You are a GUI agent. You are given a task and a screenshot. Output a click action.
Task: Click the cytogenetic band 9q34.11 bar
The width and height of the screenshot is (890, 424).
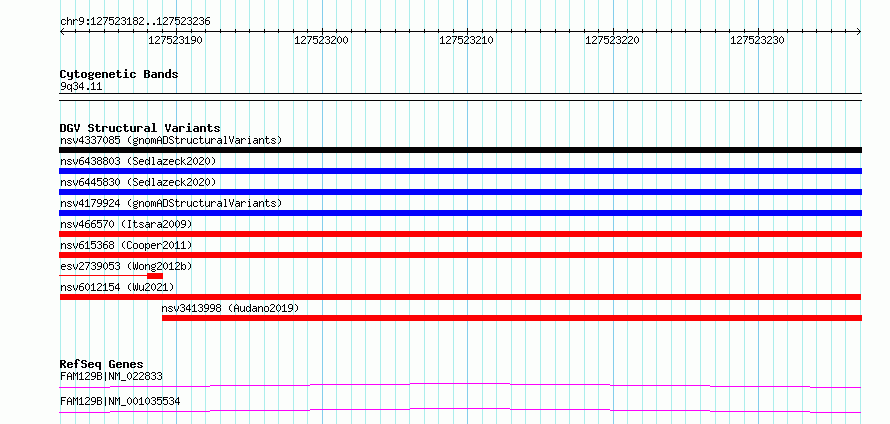click(460, 96)
